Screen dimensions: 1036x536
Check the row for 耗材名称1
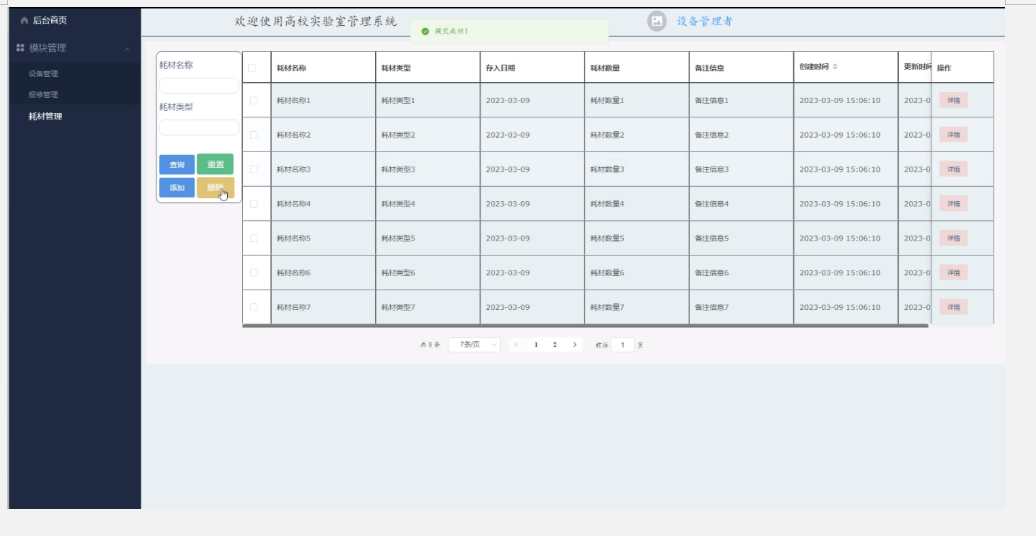tap(254, 100)
